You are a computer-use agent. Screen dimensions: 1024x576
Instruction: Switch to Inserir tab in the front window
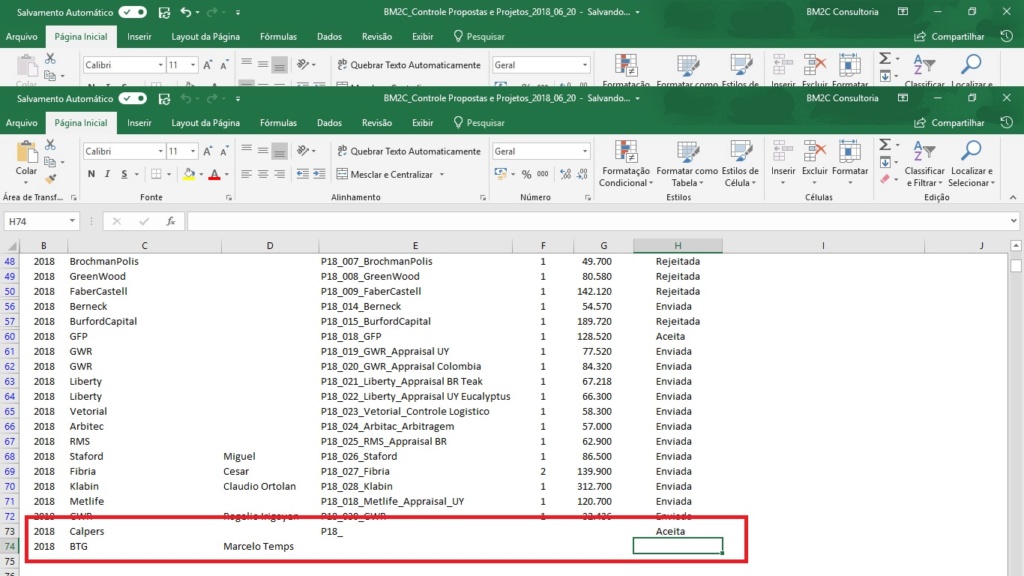click(x=139, y=123)
